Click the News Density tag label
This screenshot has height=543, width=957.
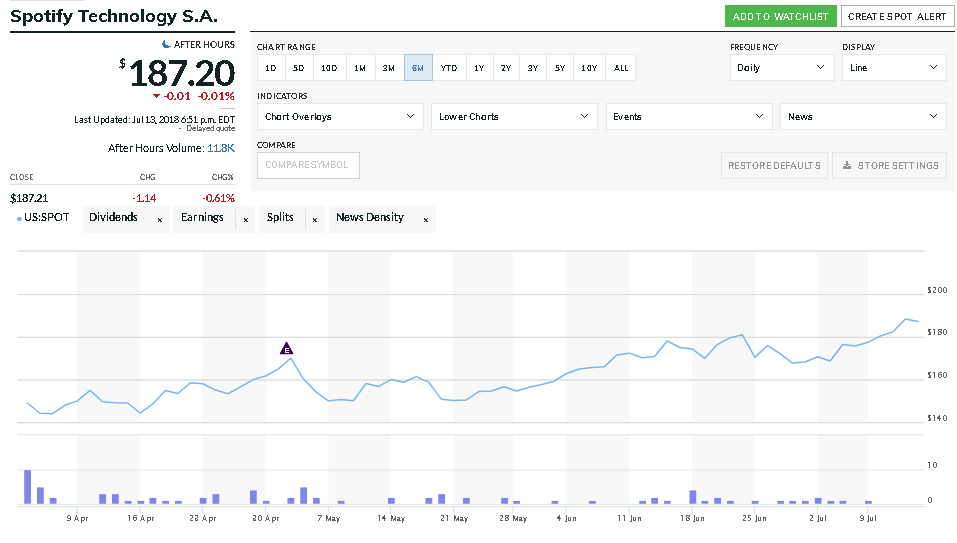(x=370, y=217)
